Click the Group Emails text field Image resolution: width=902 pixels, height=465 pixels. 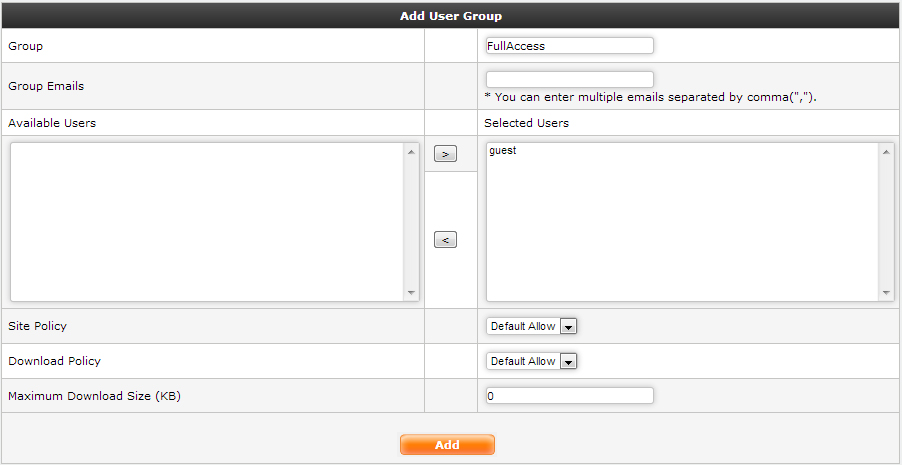click(569, 79)
